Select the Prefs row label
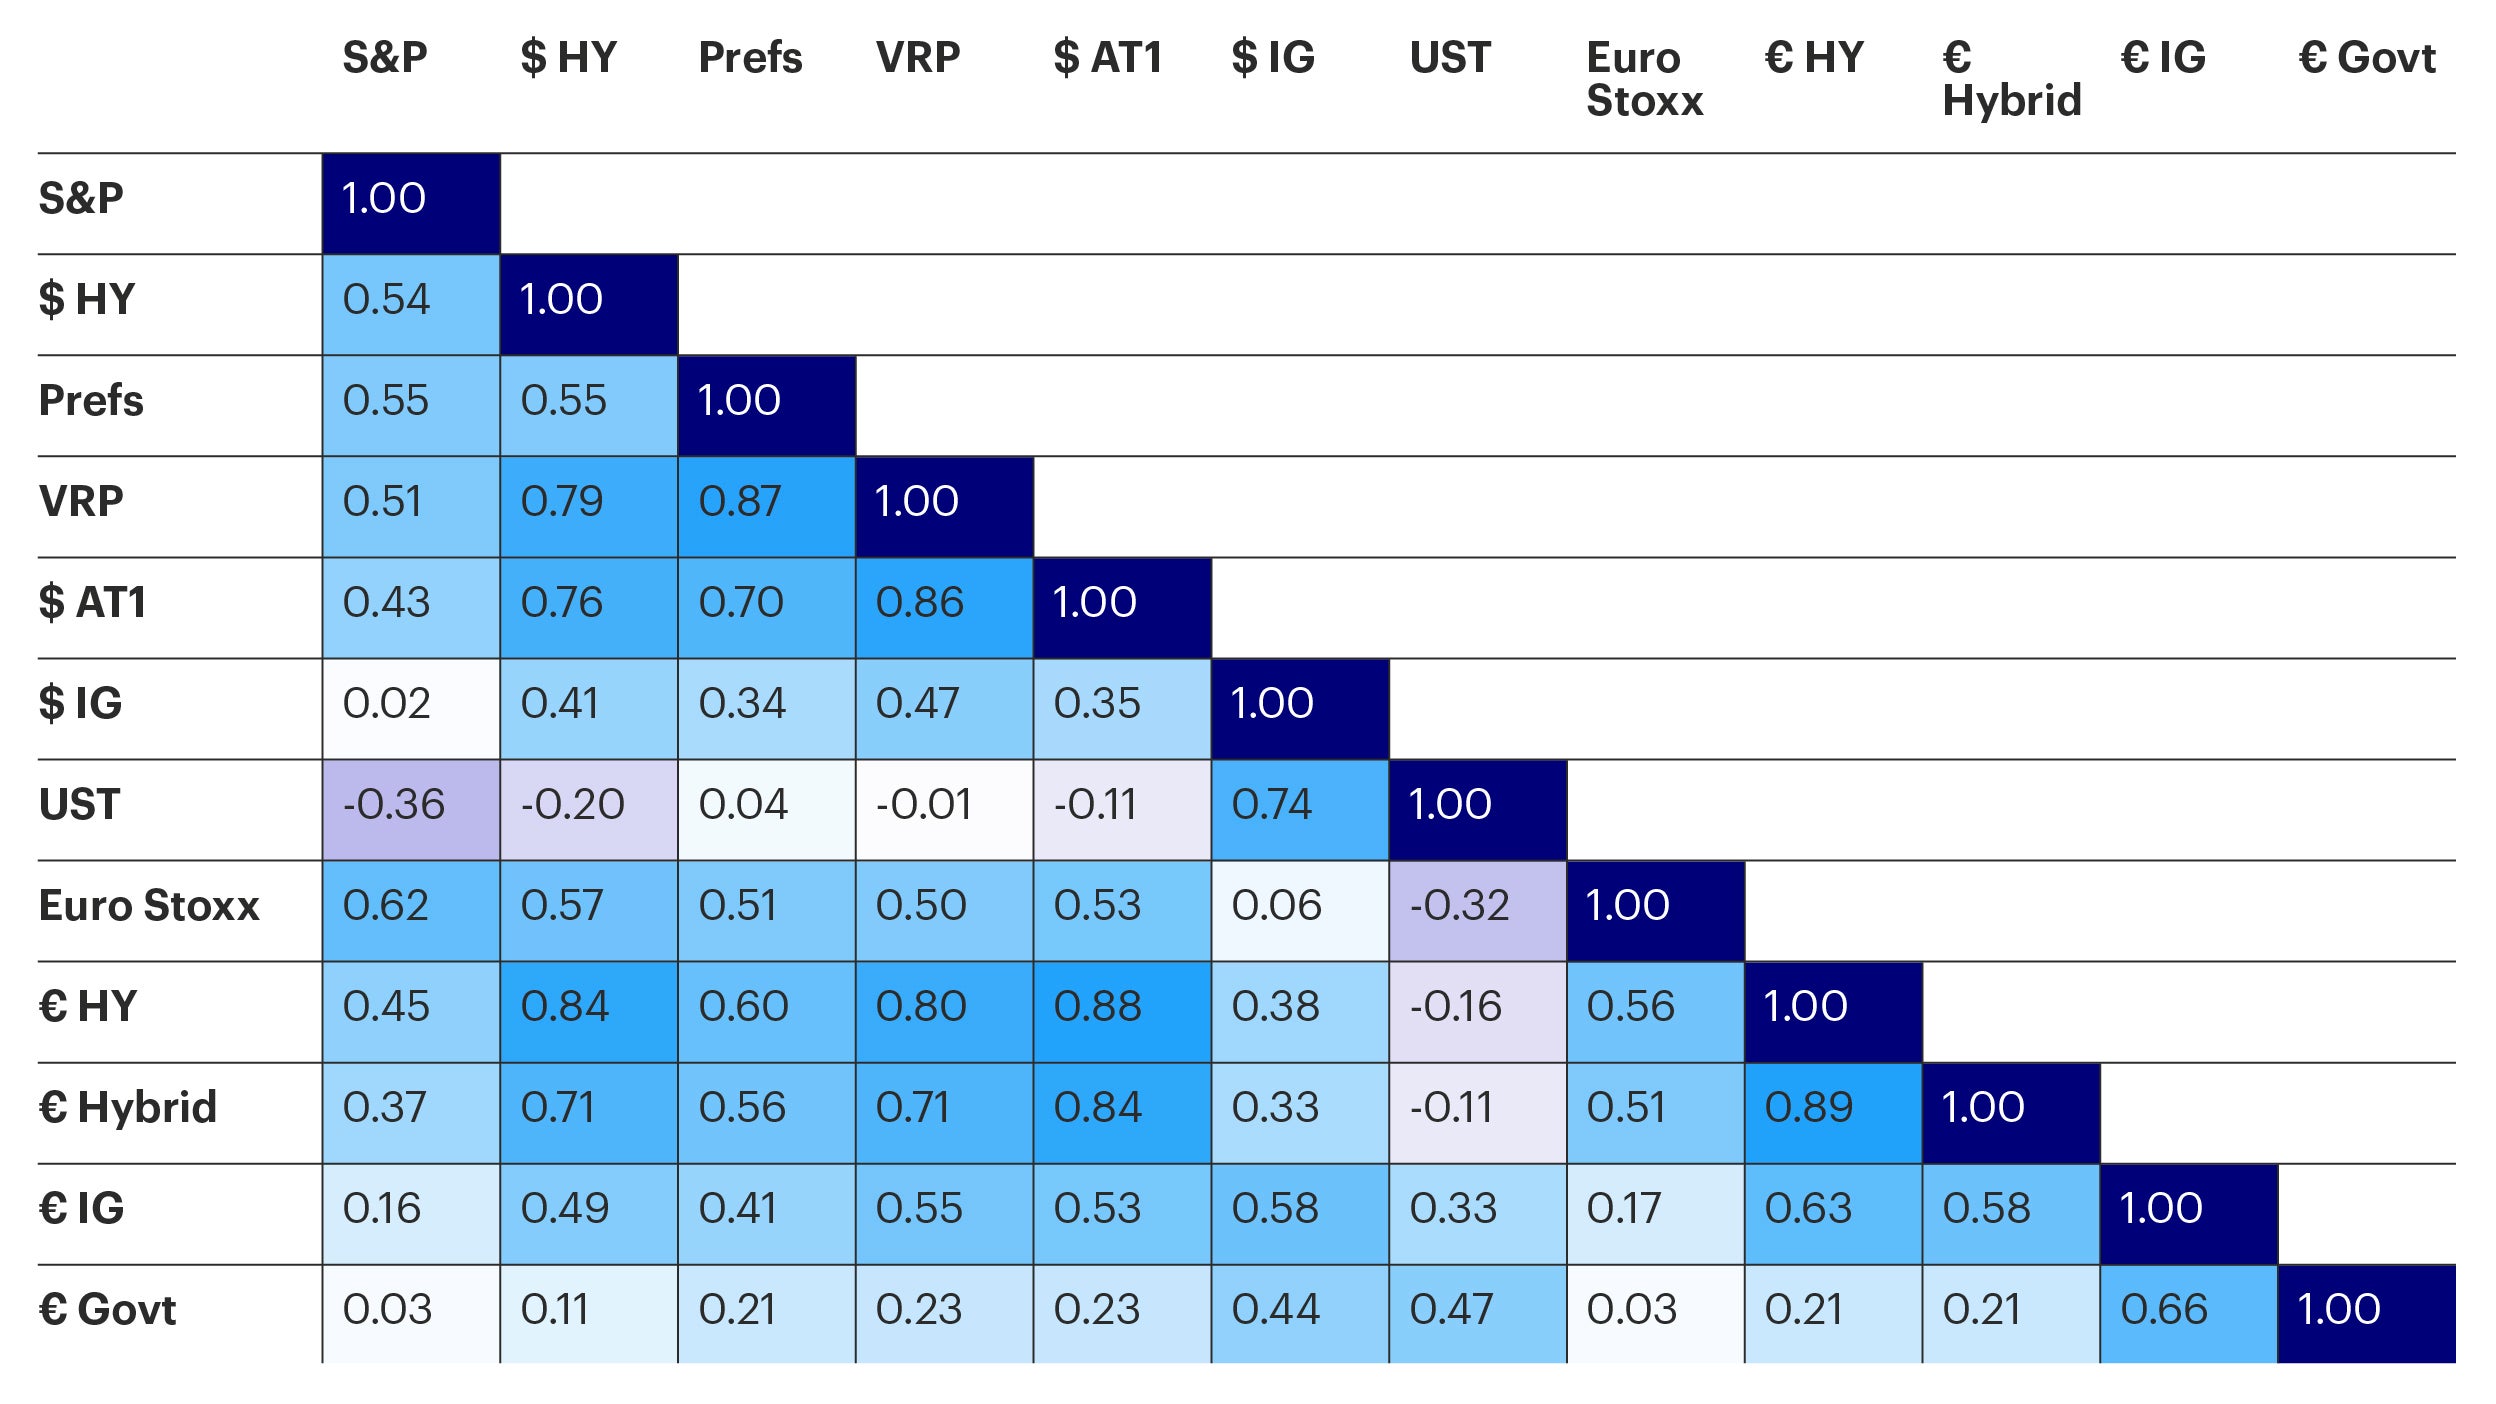 point(91,401)
